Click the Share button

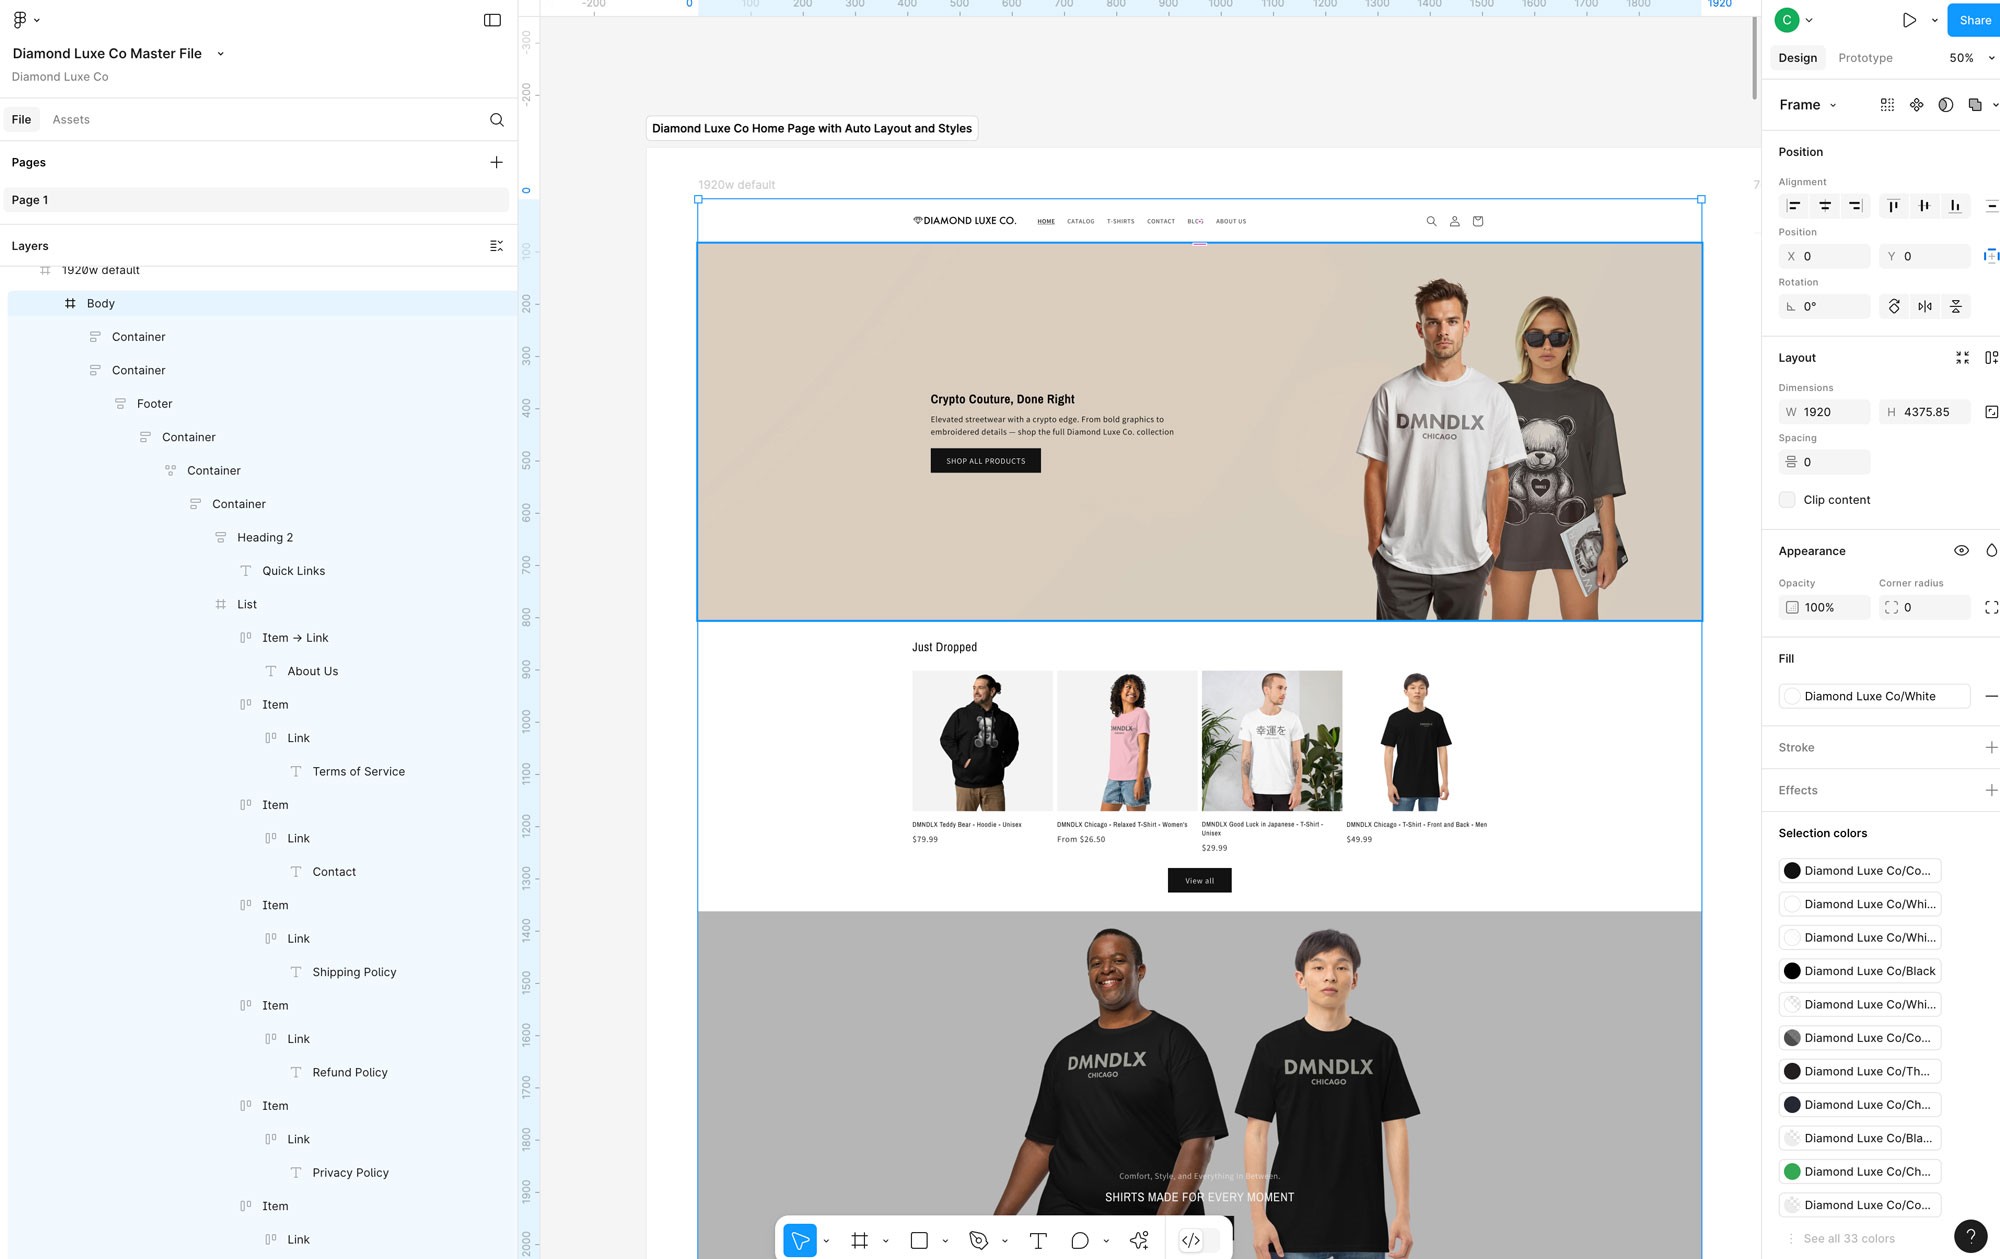[1974, 20]
